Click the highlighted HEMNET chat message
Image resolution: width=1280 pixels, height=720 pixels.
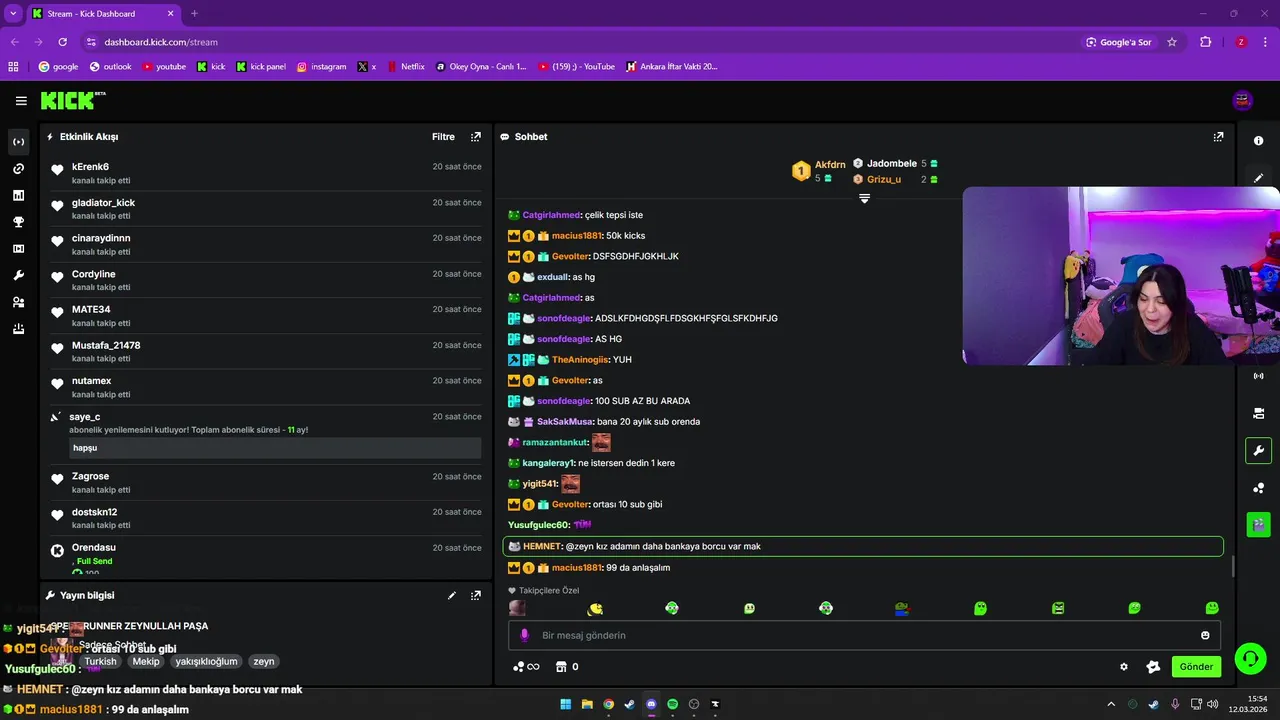tap(863, 546)
